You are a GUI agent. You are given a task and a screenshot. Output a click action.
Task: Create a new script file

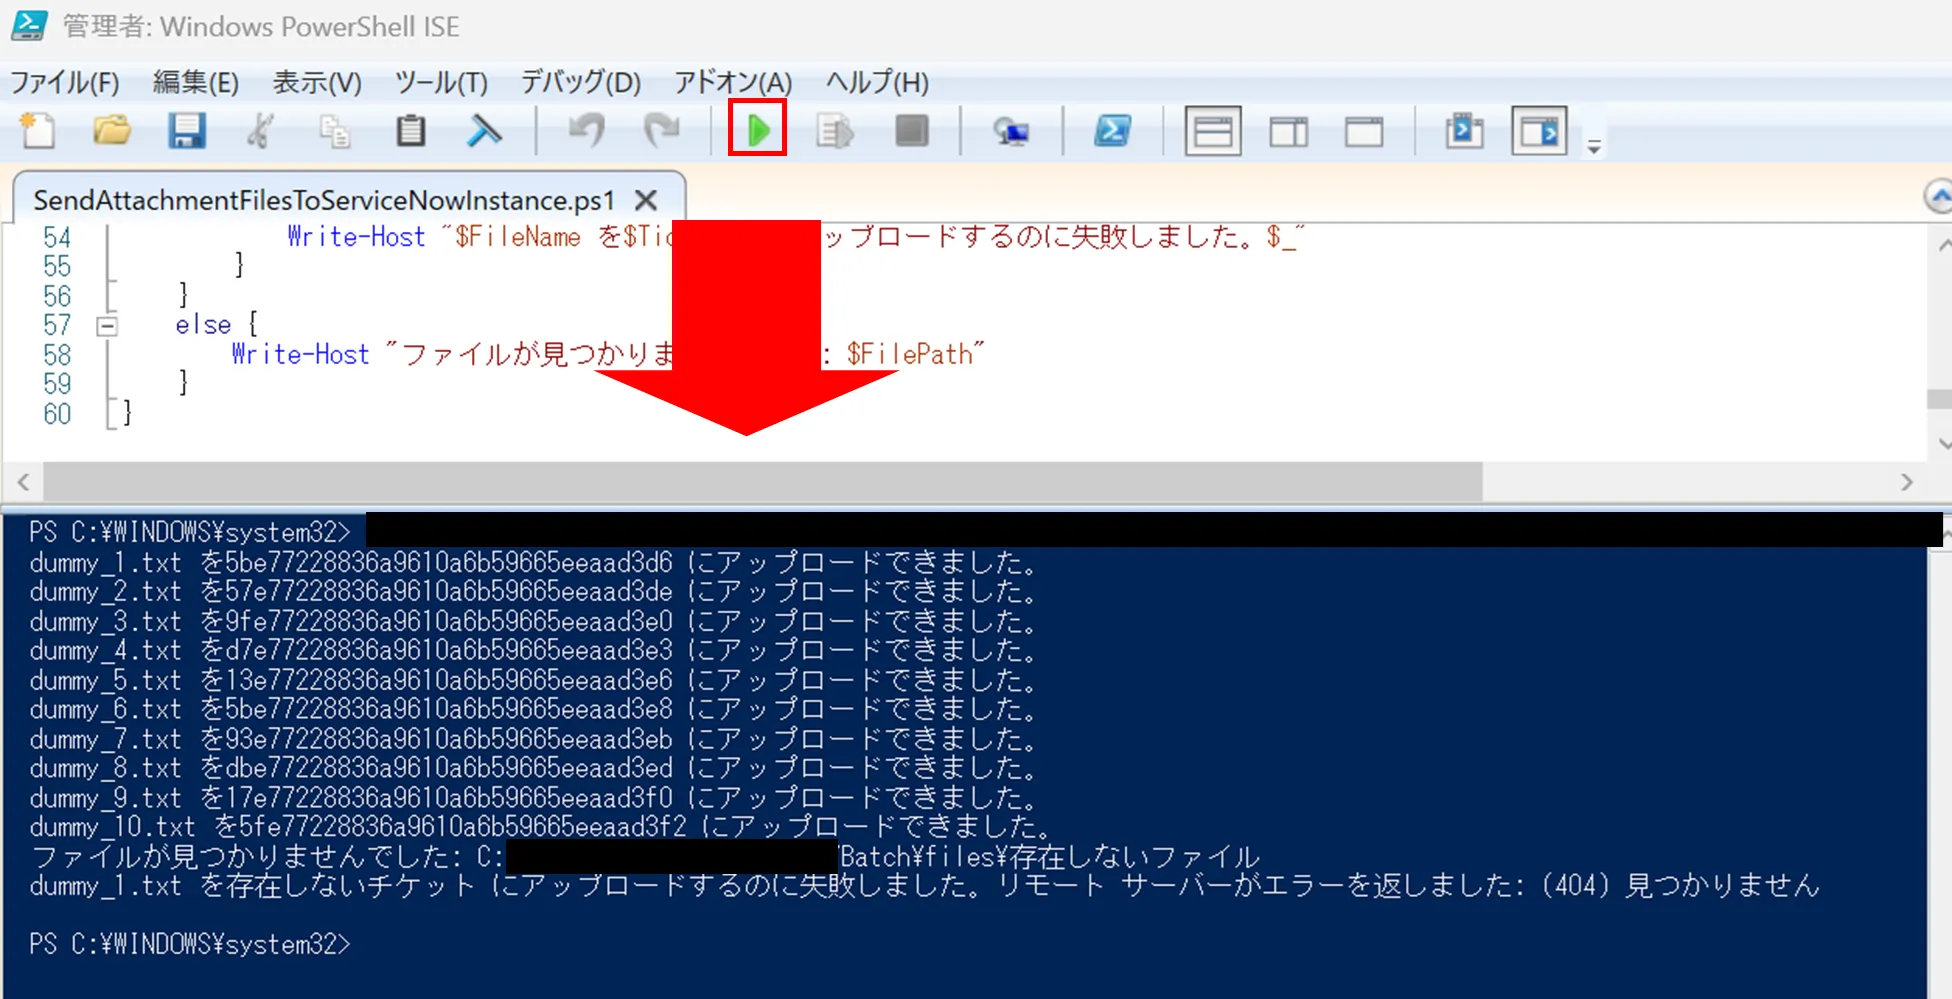[37, 130]
